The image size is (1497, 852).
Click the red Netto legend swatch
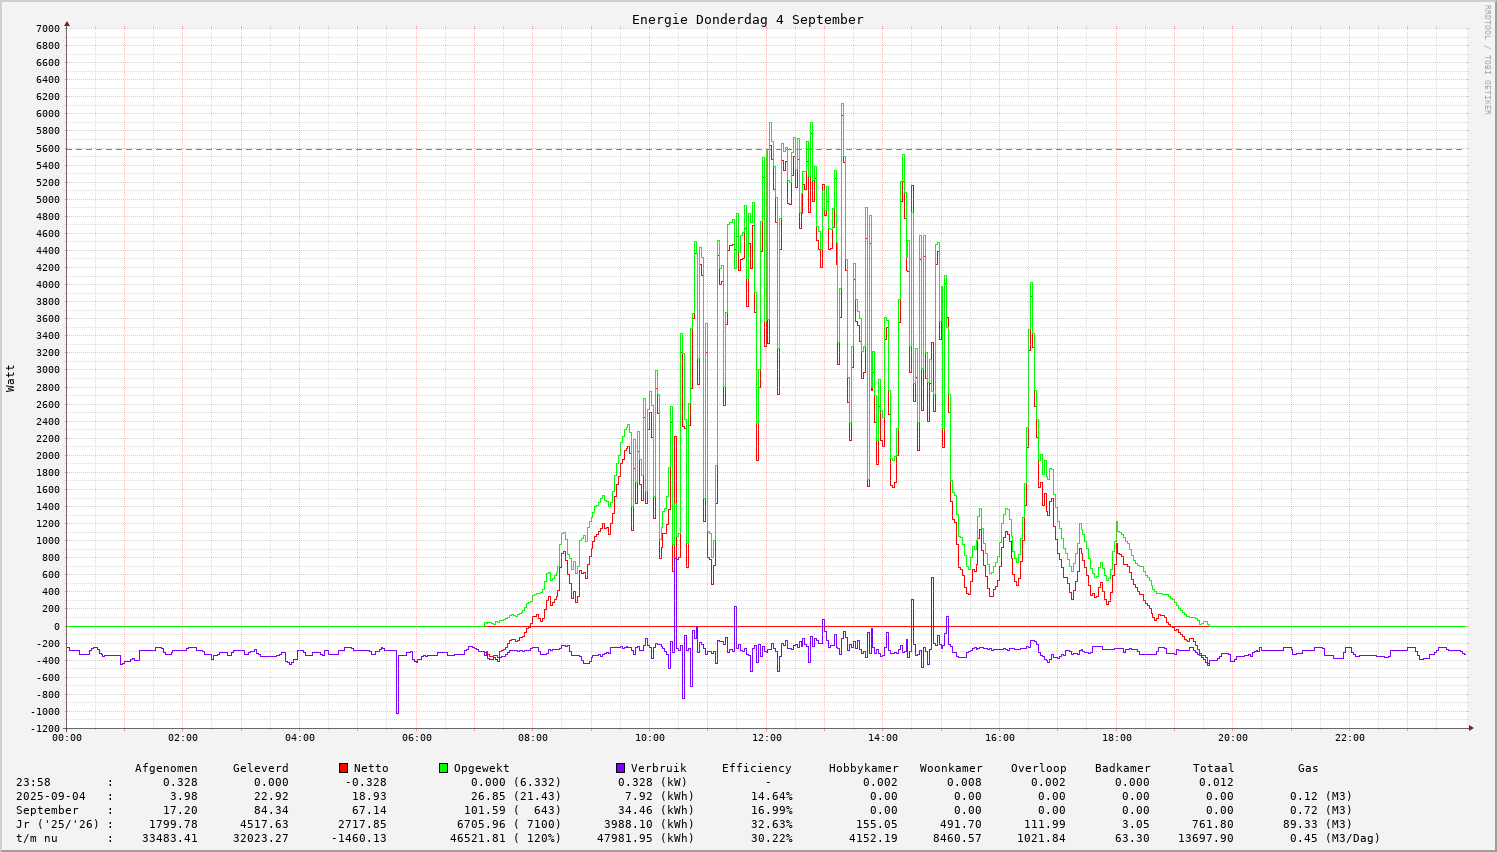coord(344,768)
